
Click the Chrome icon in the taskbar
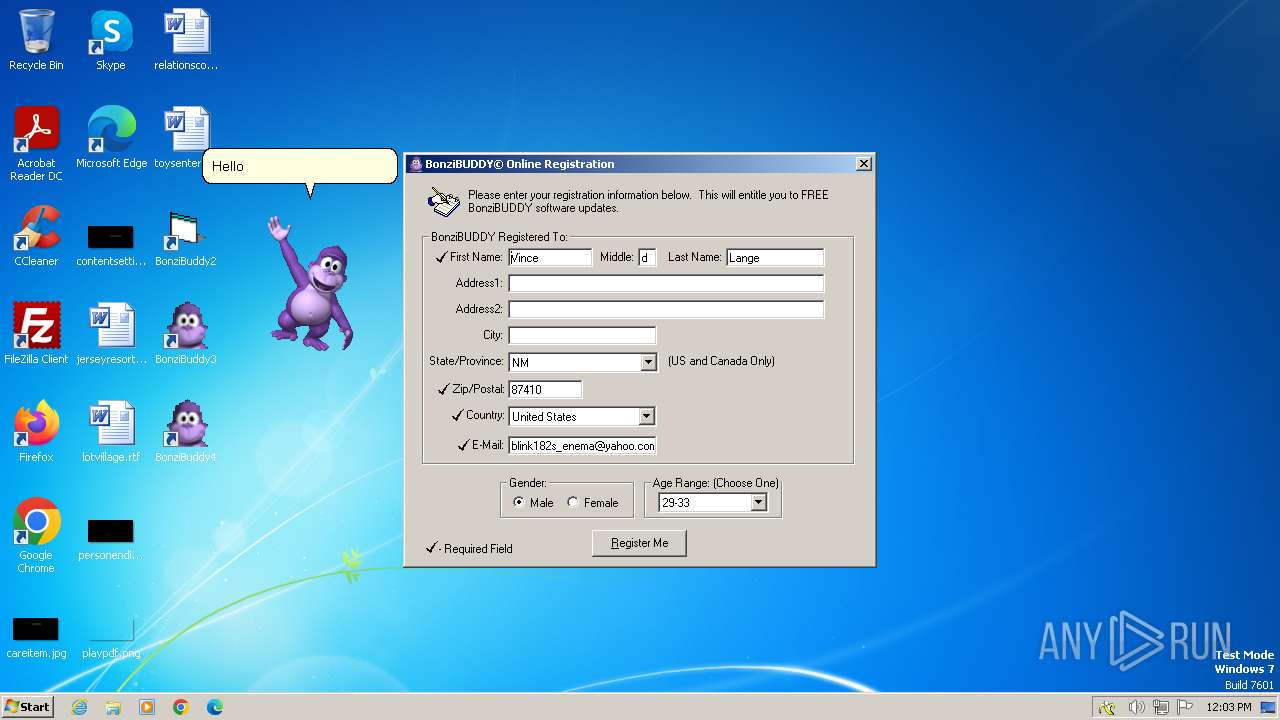click(181, 707)
